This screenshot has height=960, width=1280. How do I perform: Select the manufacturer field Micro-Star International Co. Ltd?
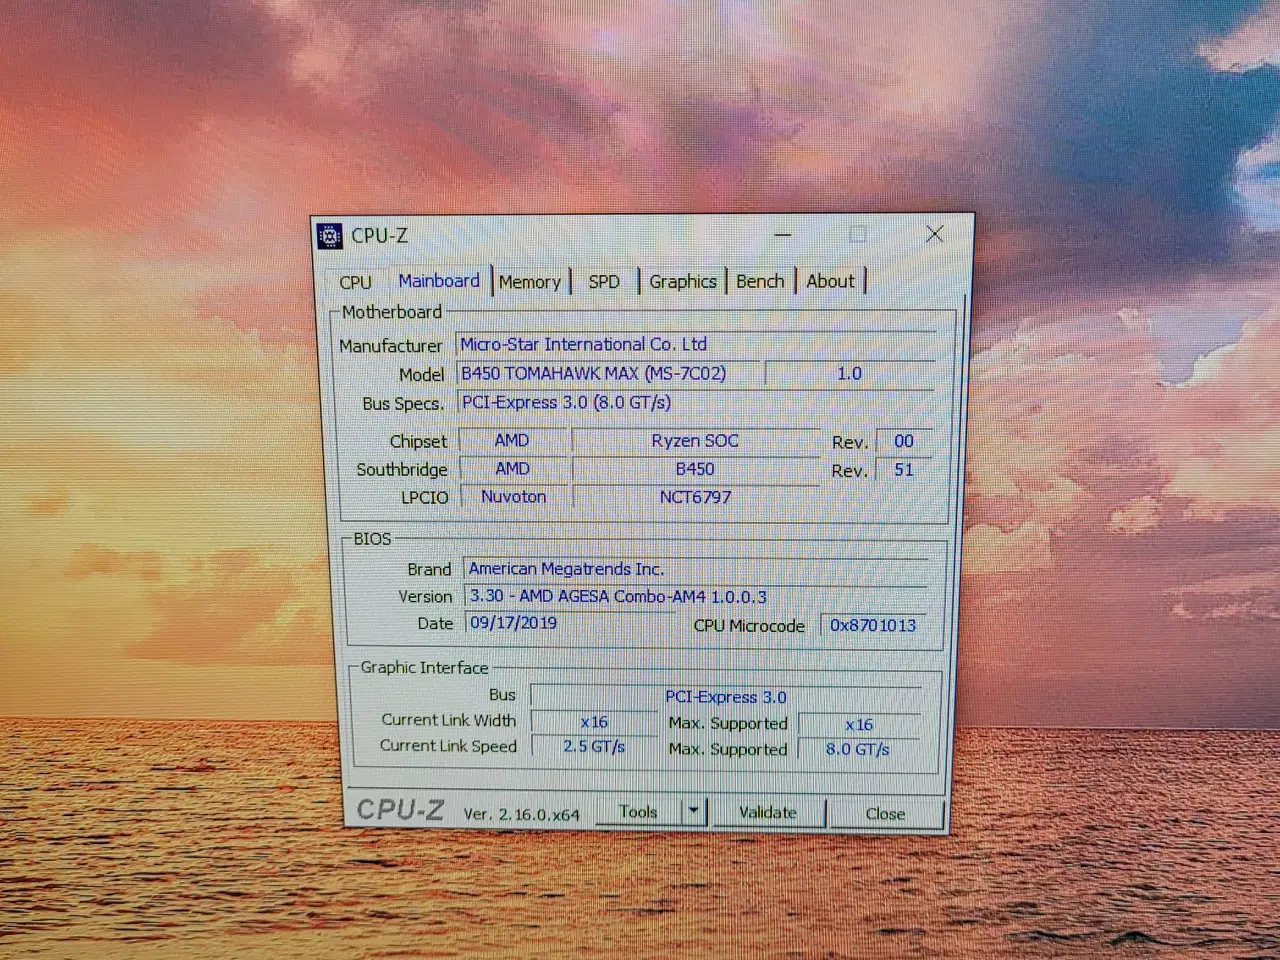695,344
